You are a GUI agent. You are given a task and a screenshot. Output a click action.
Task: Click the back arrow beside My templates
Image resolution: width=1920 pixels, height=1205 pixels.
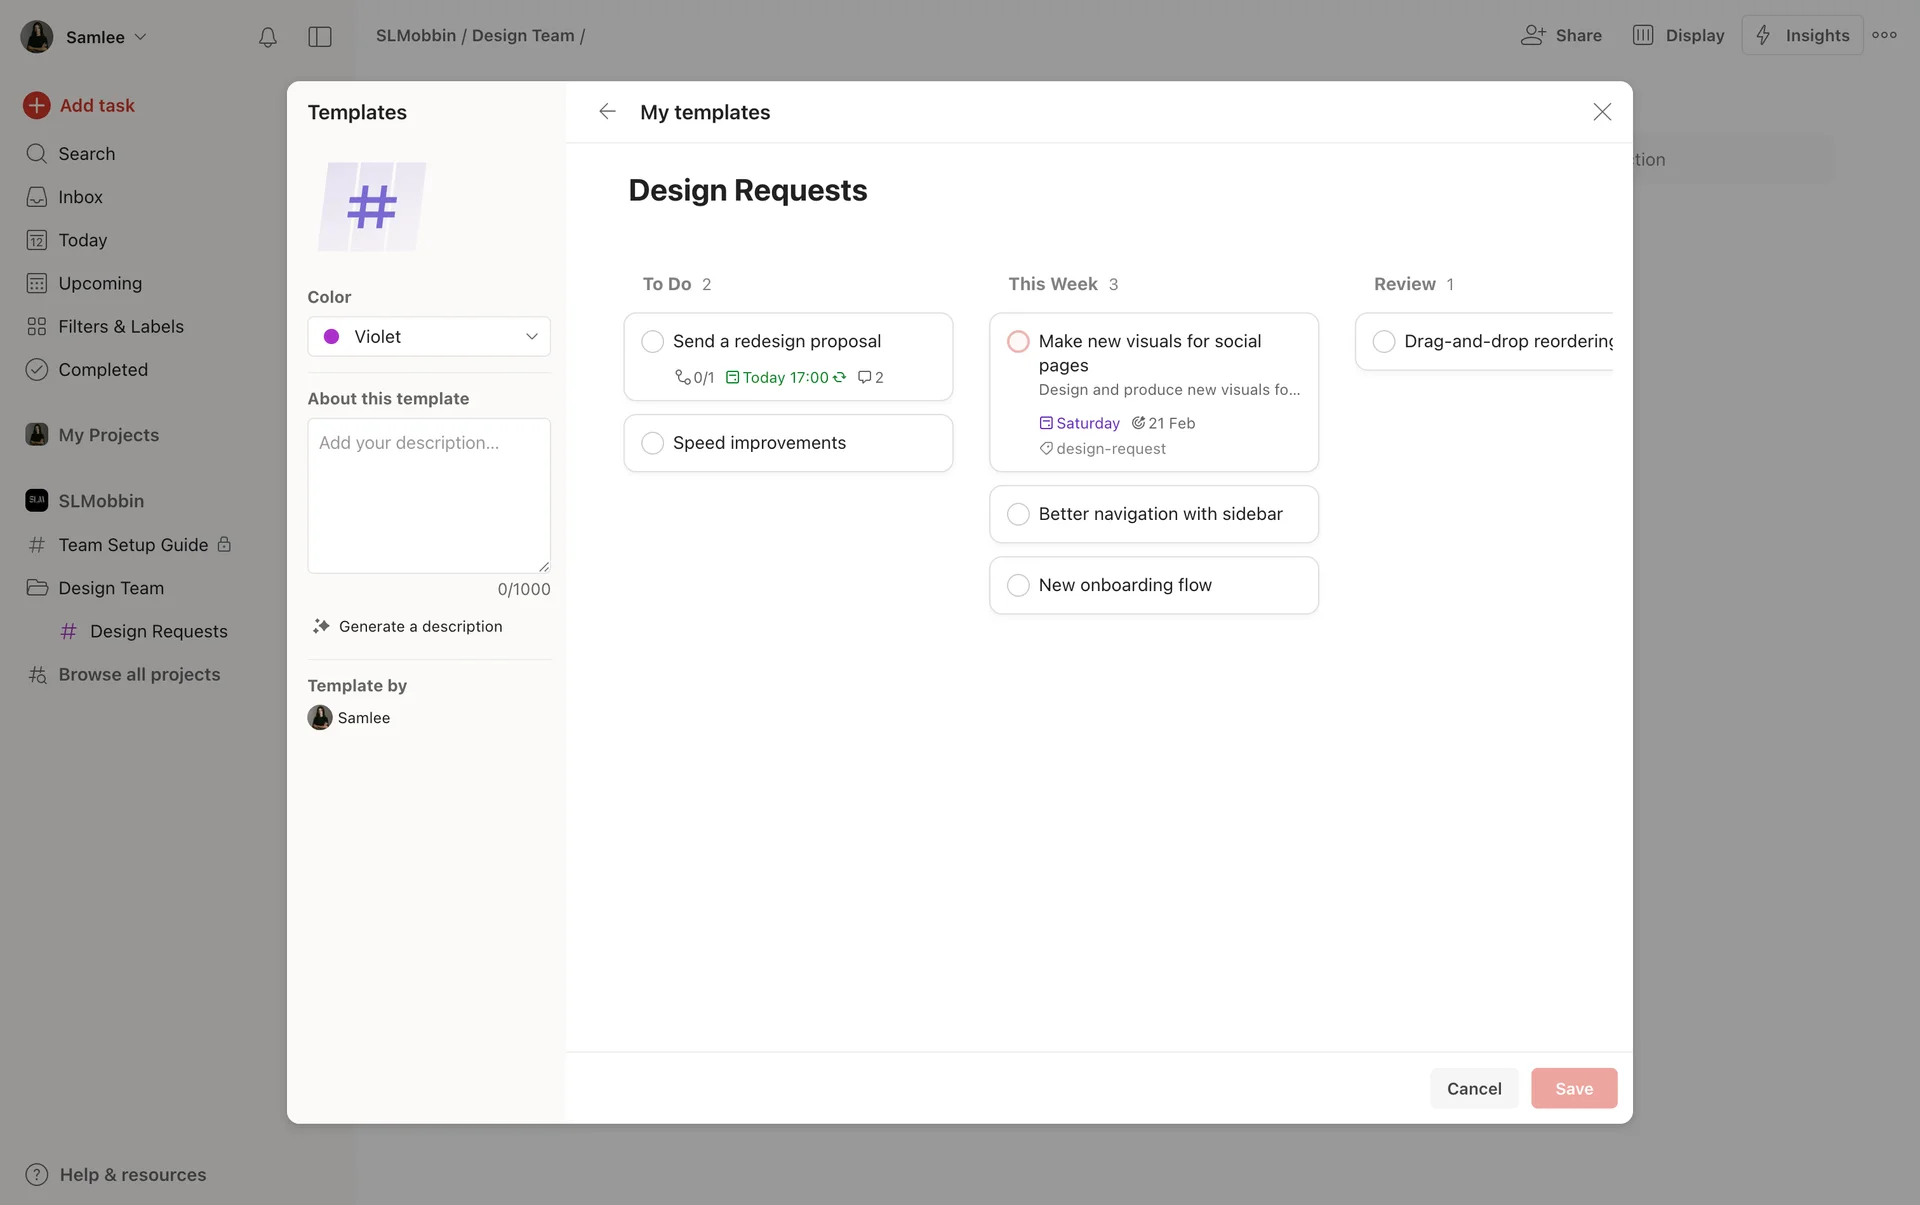coord(607,112)
